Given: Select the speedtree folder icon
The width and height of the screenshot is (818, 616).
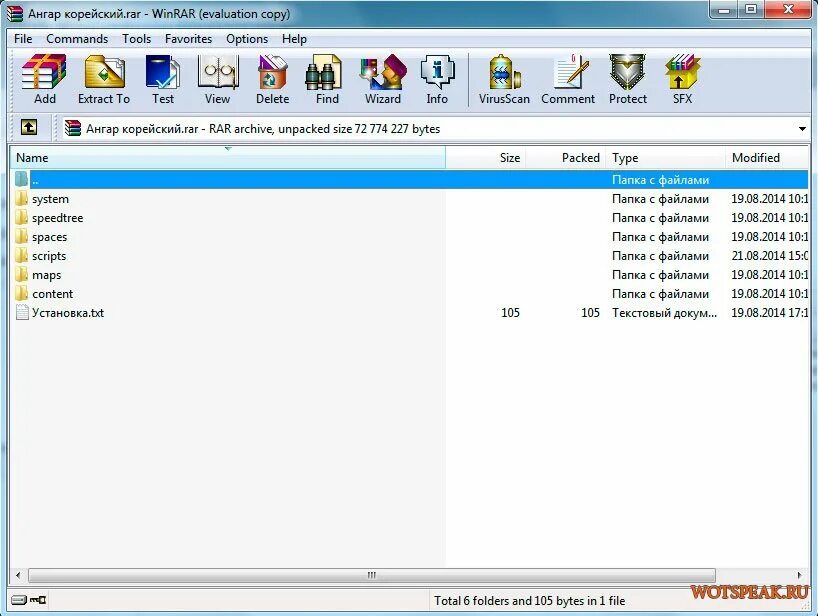Looking at the screenshot, I should click(x=21, y=218).
